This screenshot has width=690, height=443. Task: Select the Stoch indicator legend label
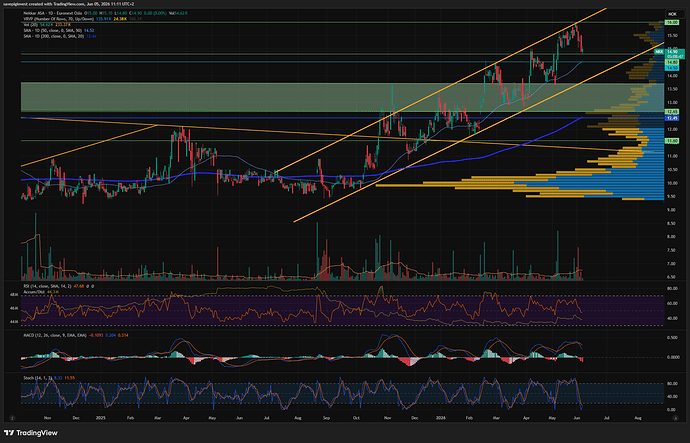(x=37, y=378)
